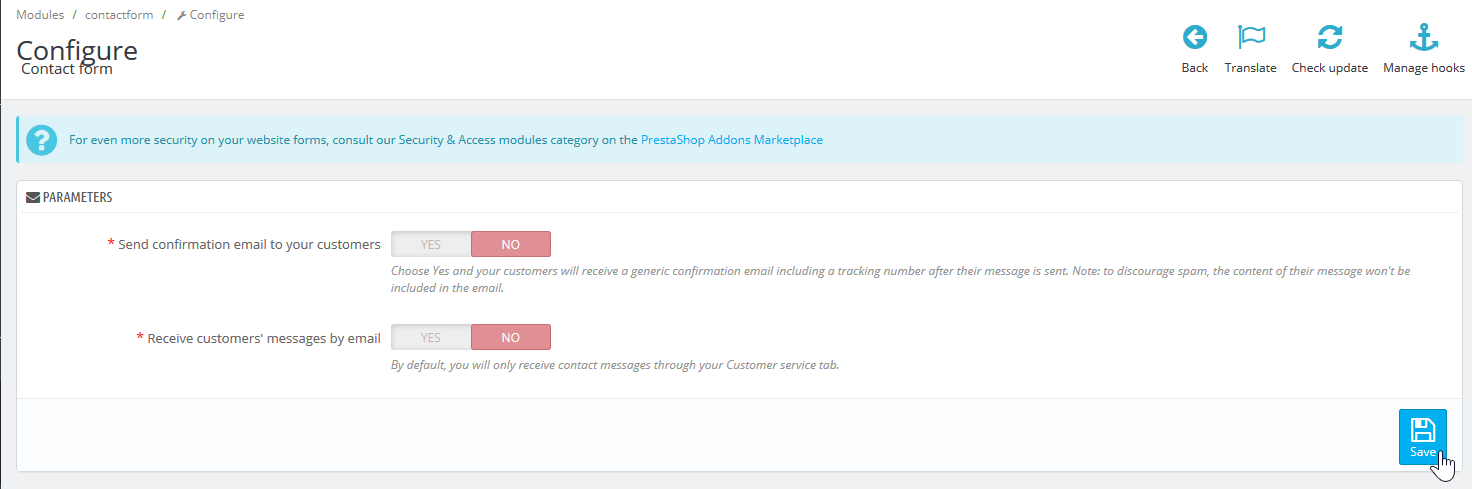Viewport: 1472px width, 489px height.
Task: Select NO for send confirmation email
Action: point(510,244)
